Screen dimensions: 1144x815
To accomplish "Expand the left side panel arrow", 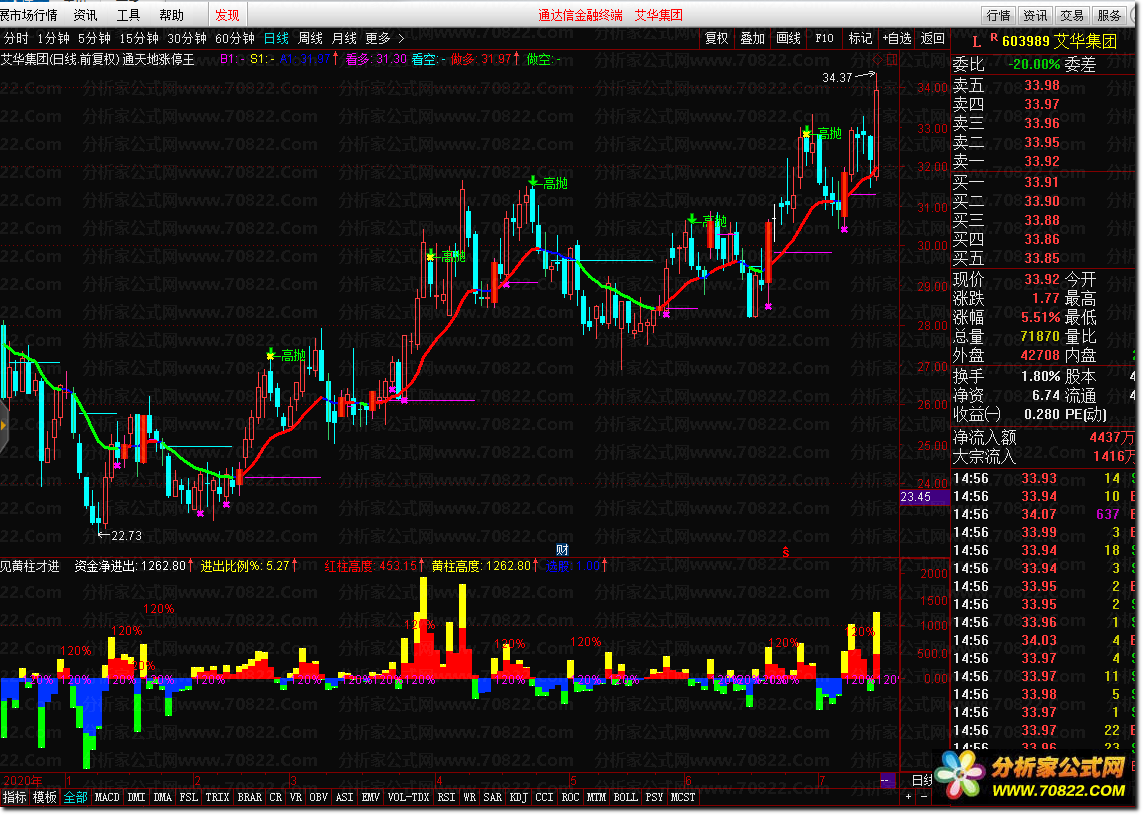I will [3, 425].
